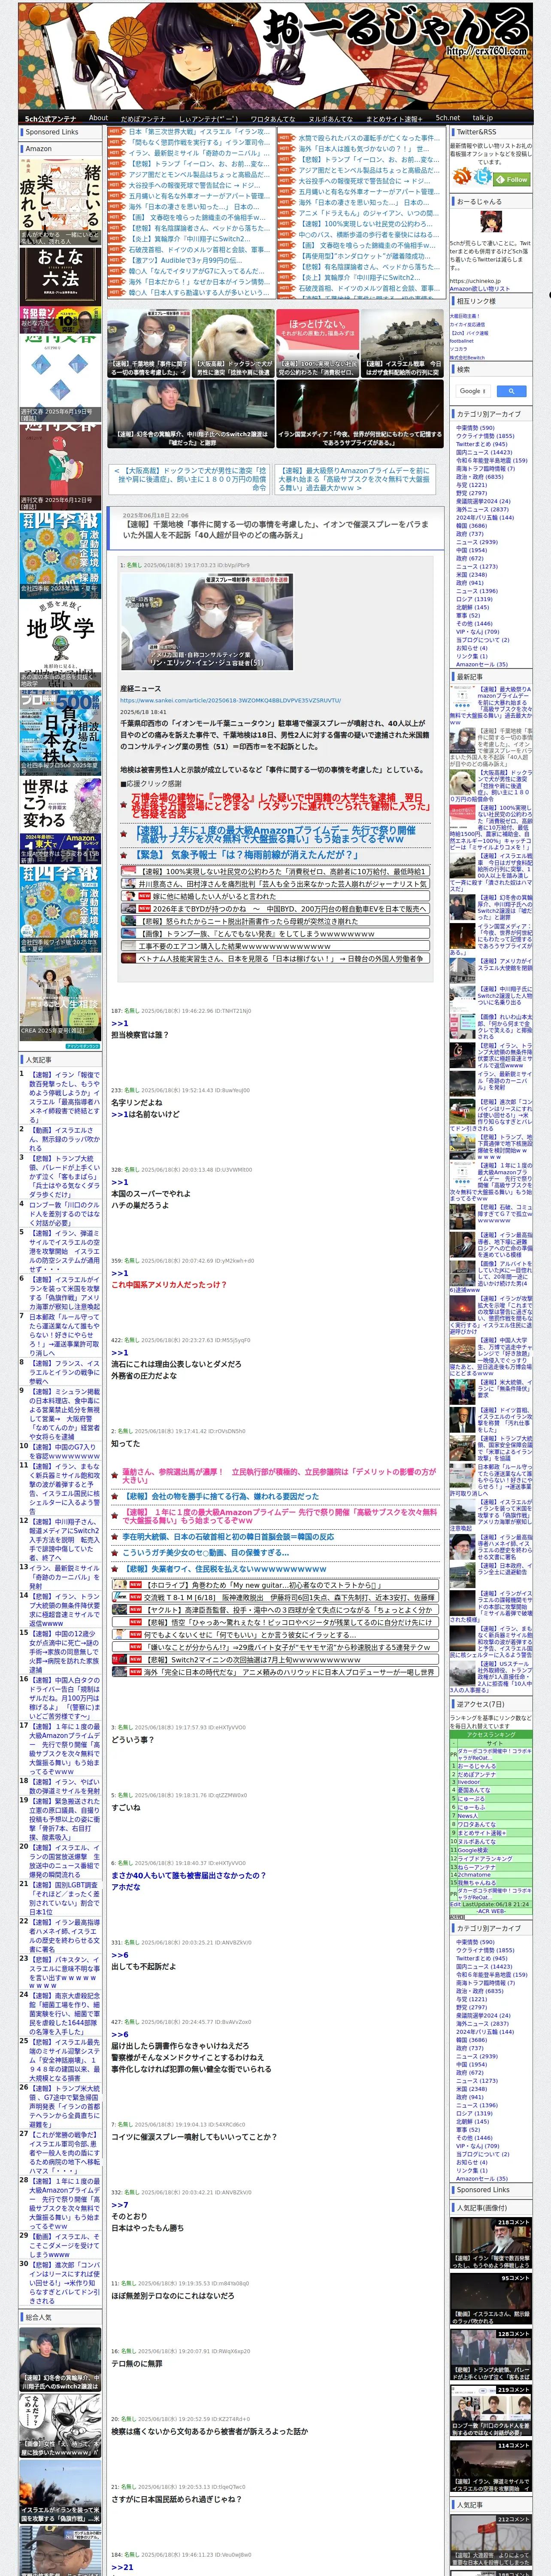Open the Iran media surprise article thumbnail
Screen dimensions: 551x2576
click(360, 414)
